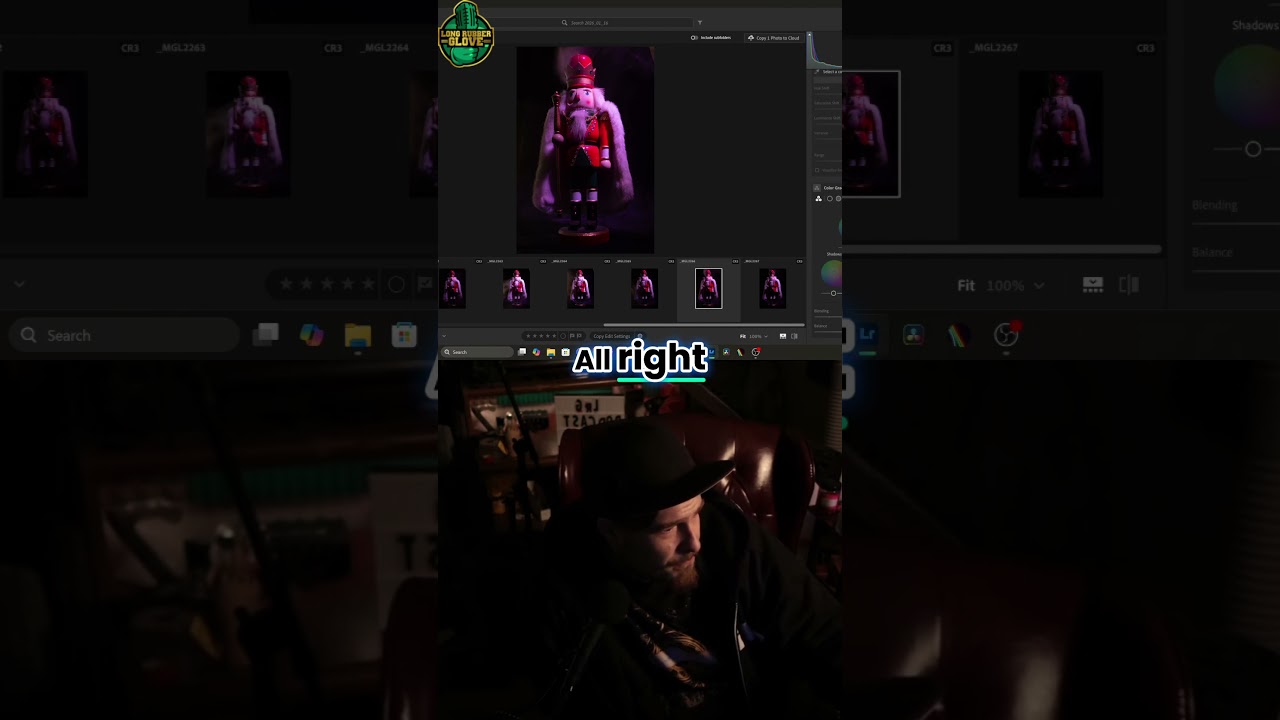Toggle the filmstrip view icon
The width and height of the screenshot is (1280, 720).
pyautogui.click(x=783, y=336)
